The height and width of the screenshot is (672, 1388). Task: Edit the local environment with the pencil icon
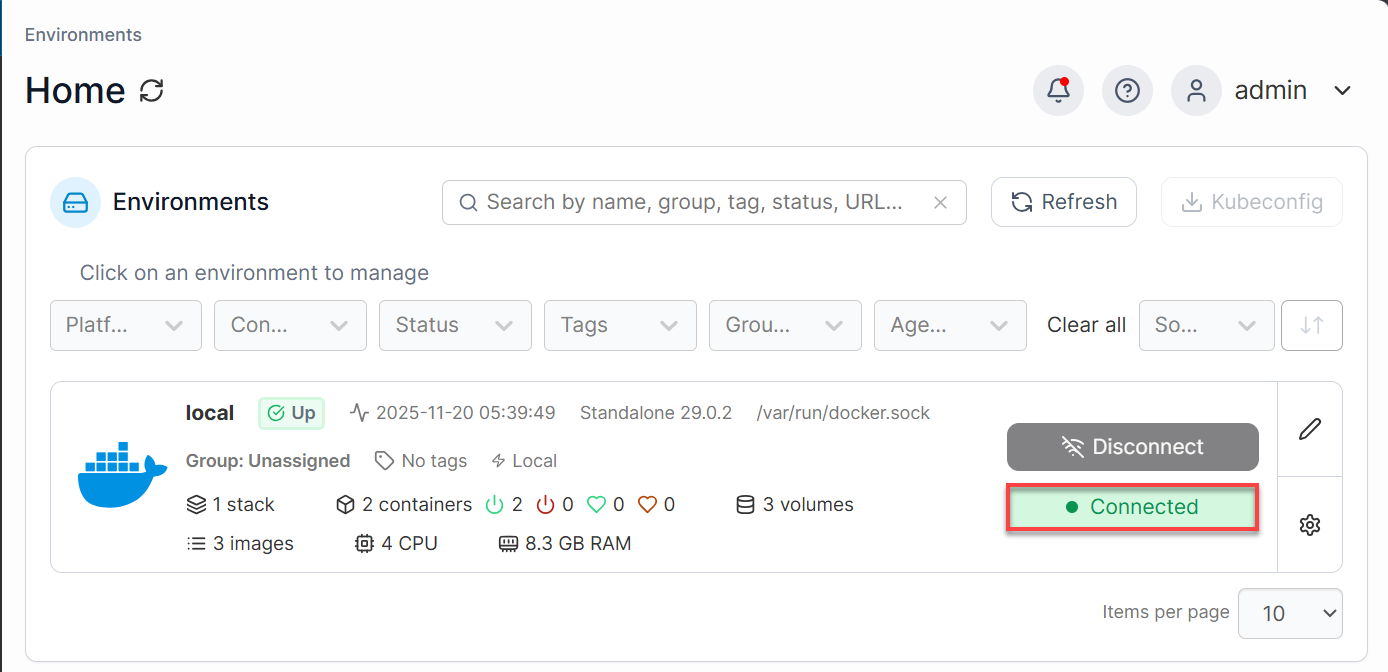[1310, 429]
